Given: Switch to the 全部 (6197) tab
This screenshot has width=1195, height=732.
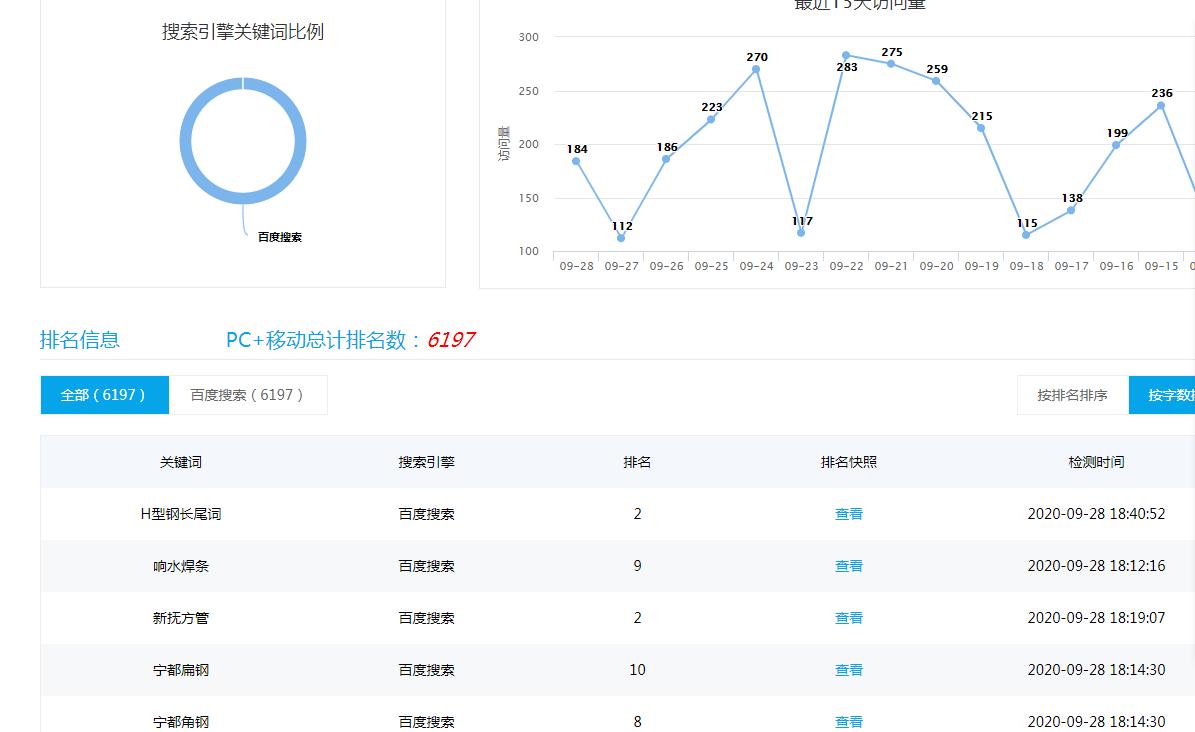Looking at the screenshot, I should pos(104,395).
